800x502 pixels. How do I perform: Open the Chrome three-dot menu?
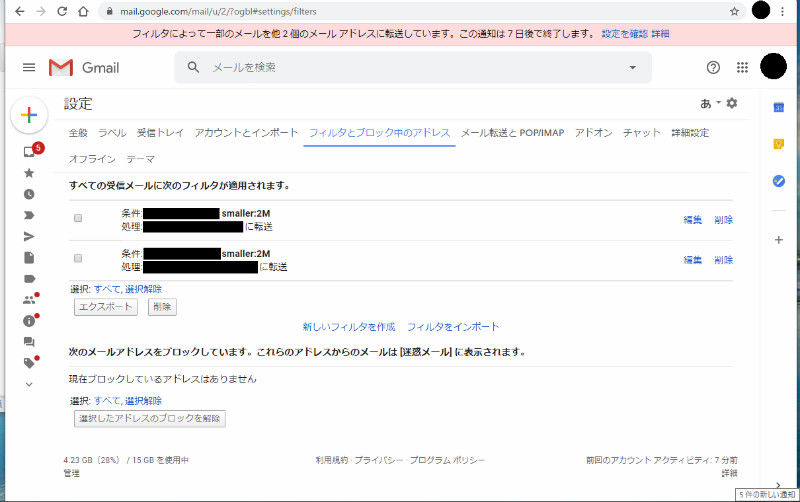(x=782, y=11)
